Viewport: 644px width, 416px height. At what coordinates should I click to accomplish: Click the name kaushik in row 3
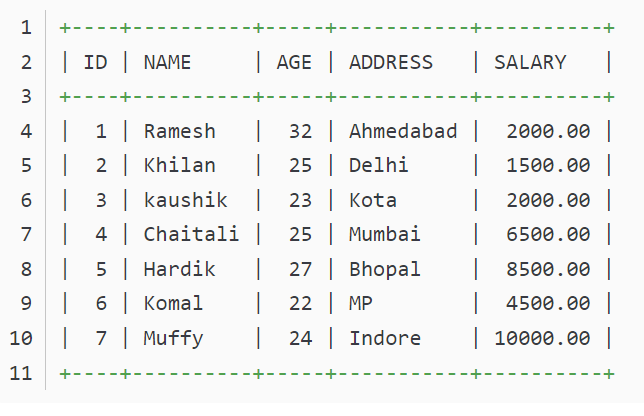click(x=185, y=200)
